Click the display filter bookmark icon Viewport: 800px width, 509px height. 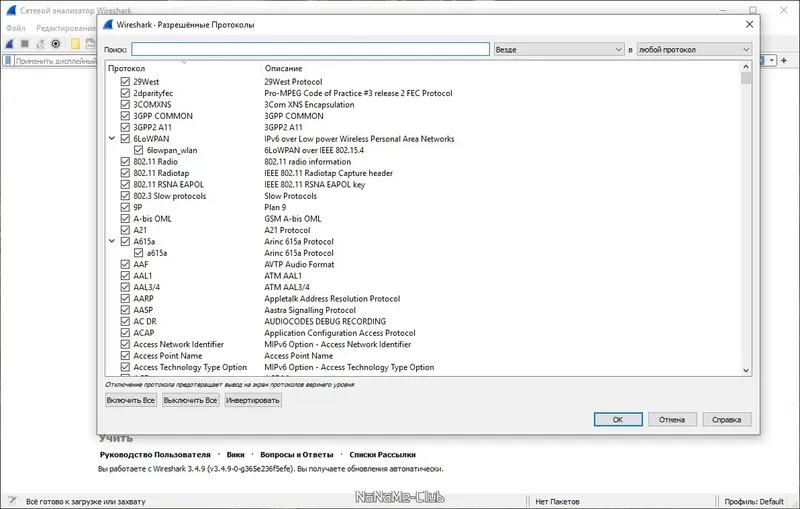coord(8,61)
